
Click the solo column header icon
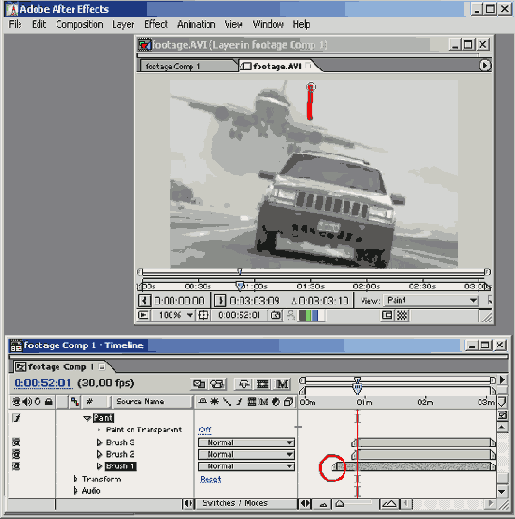tap(38, 402)
